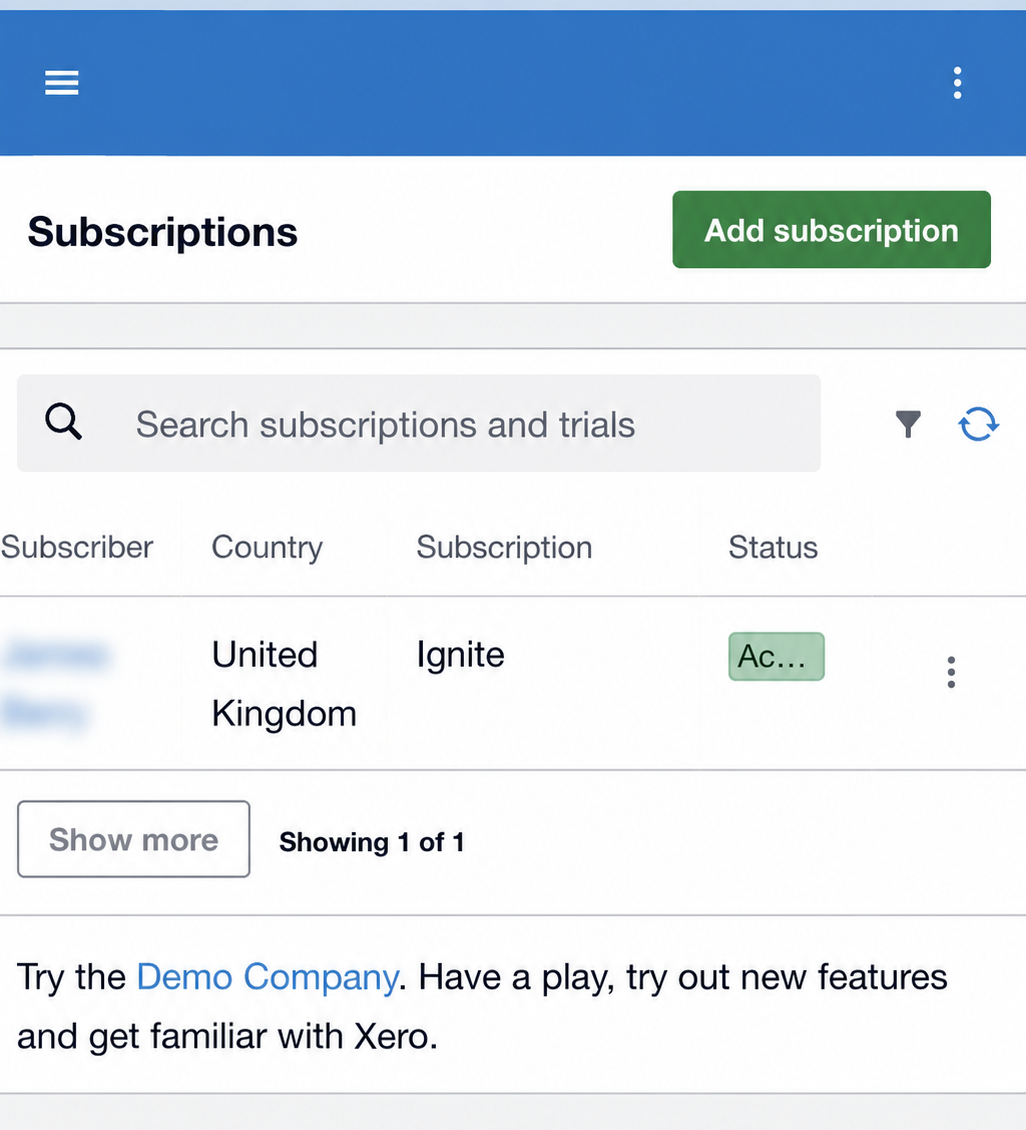1026x1130 pixels.
Task: Sort by the Status column header
Action: pyautogui.click(x=773, y=548)
